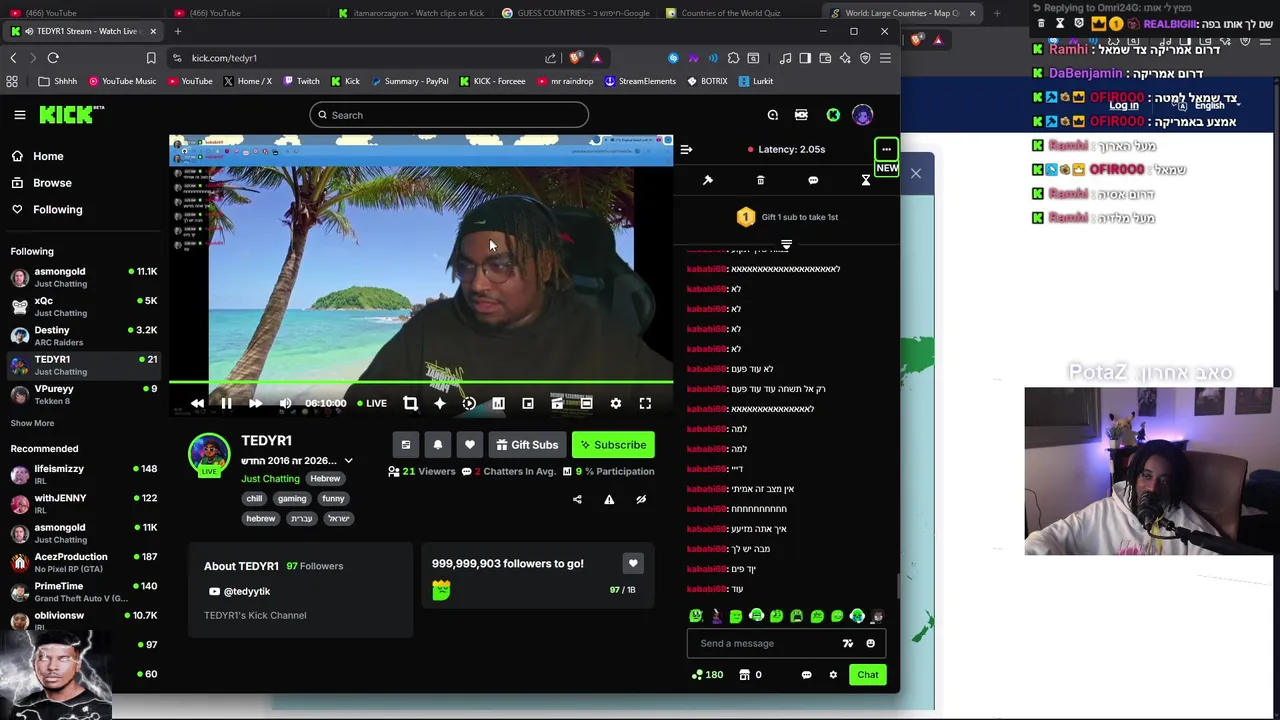Image resolution: width=1280 pixels, height=720 pixels.
Task: Report the stream using warning icon
Action: pos(609,499)
